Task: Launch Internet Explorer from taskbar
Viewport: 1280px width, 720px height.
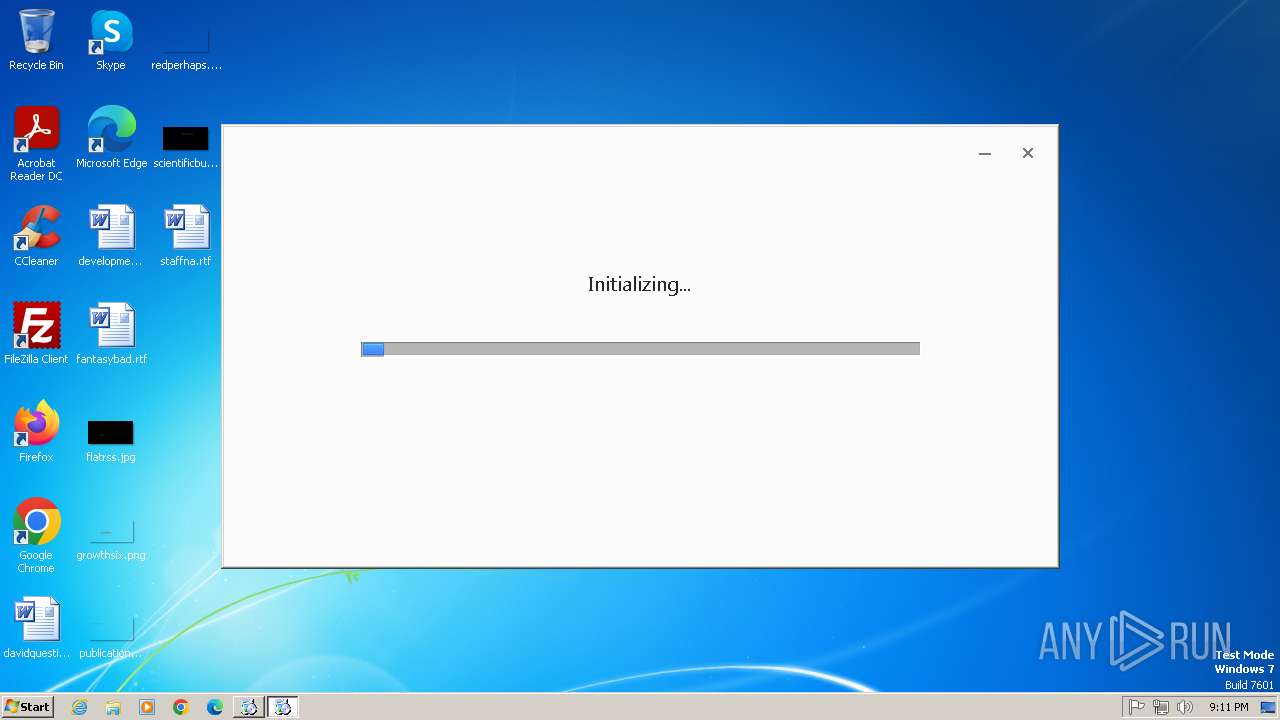Action: click(79, 707)
